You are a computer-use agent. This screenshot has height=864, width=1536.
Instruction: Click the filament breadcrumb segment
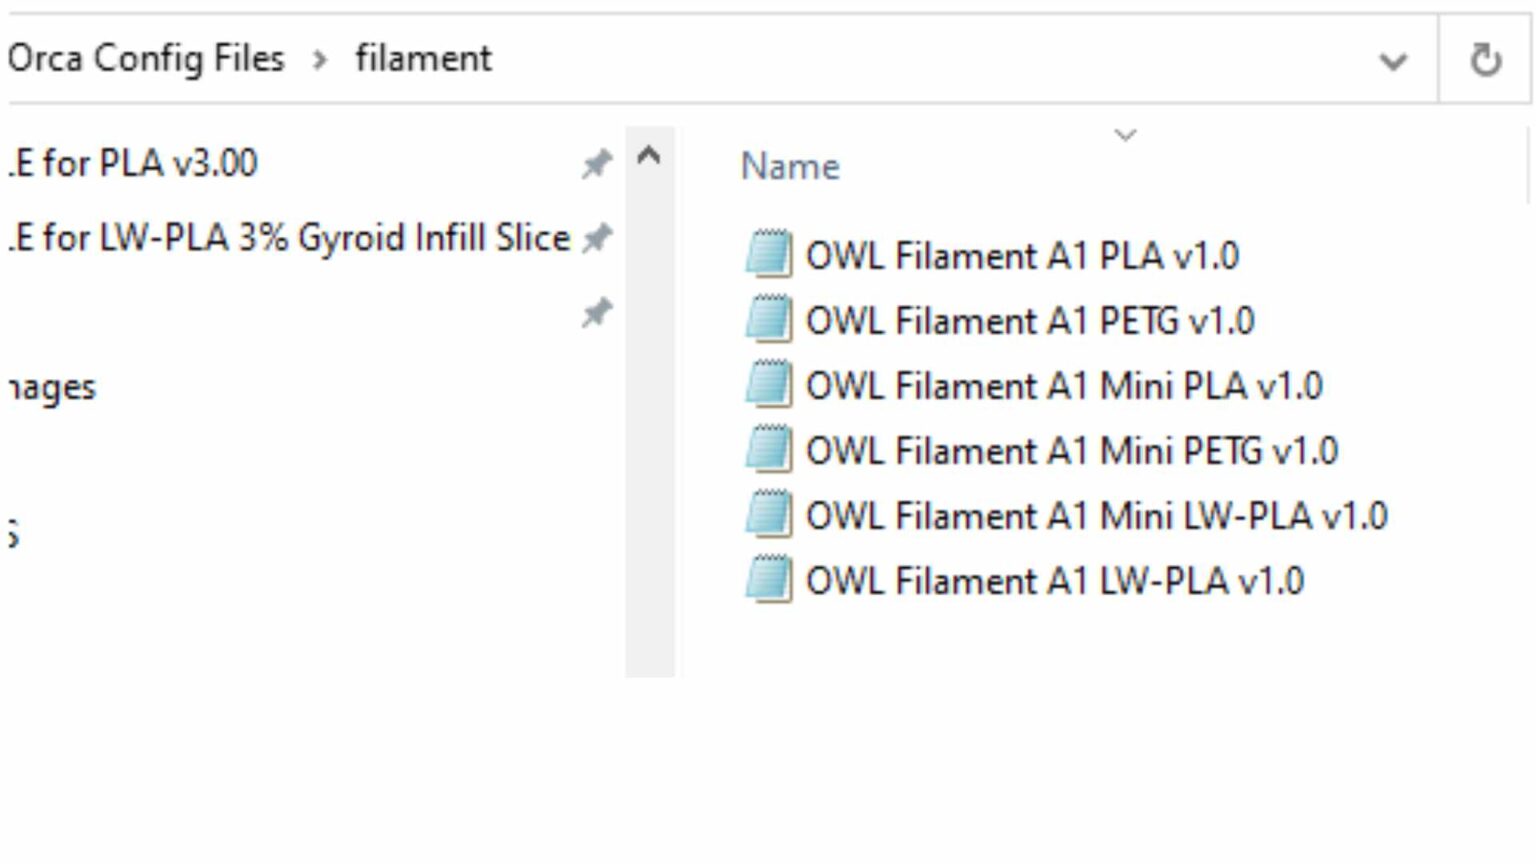click(423, 59)
